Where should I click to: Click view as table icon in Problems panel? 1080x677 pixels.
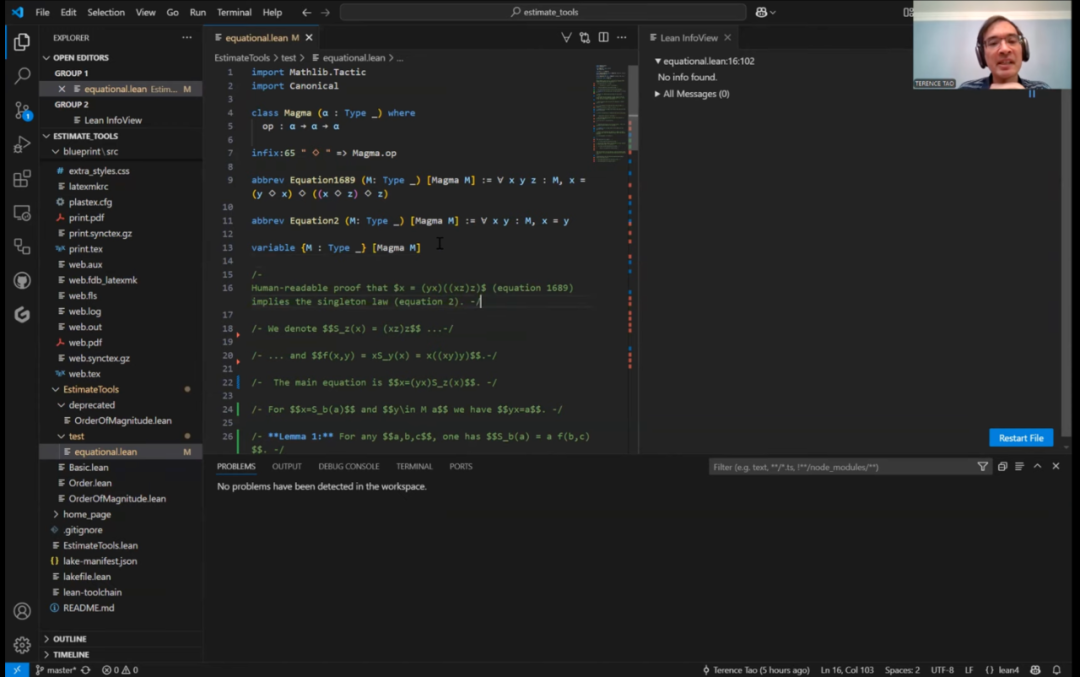tap(1019, 466)
